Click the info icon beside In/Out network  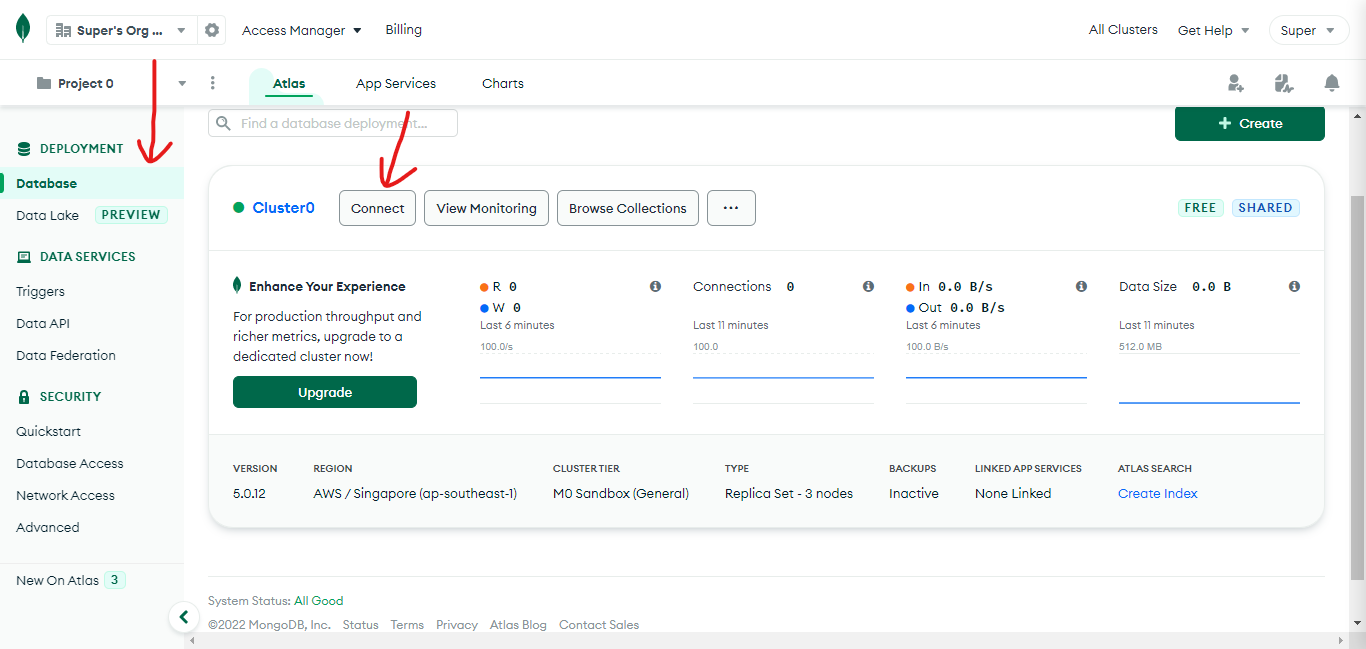1081,286
